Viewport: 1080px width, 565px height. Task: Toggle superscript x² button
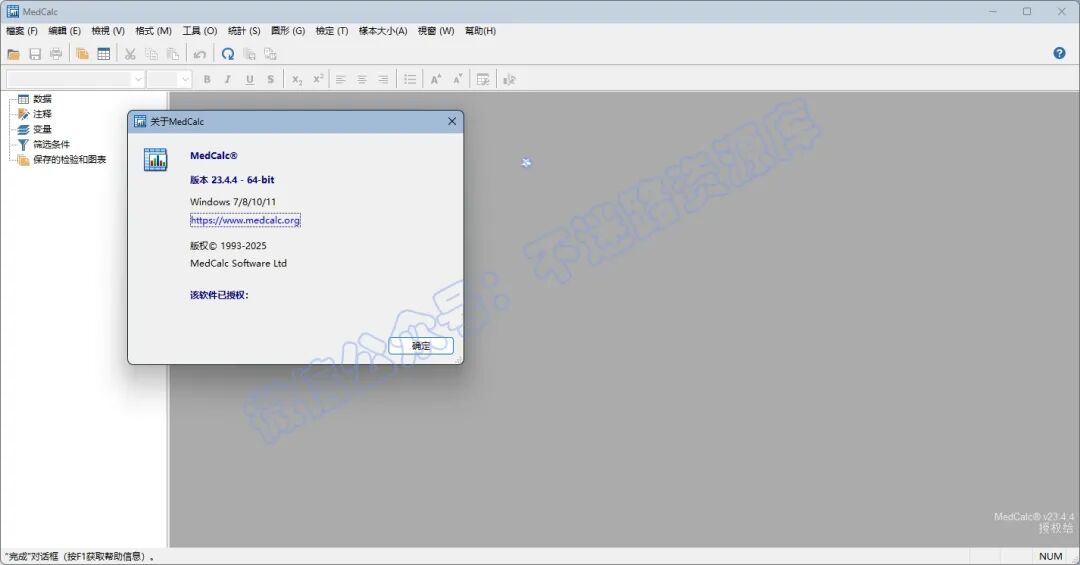tap(318, 79)
